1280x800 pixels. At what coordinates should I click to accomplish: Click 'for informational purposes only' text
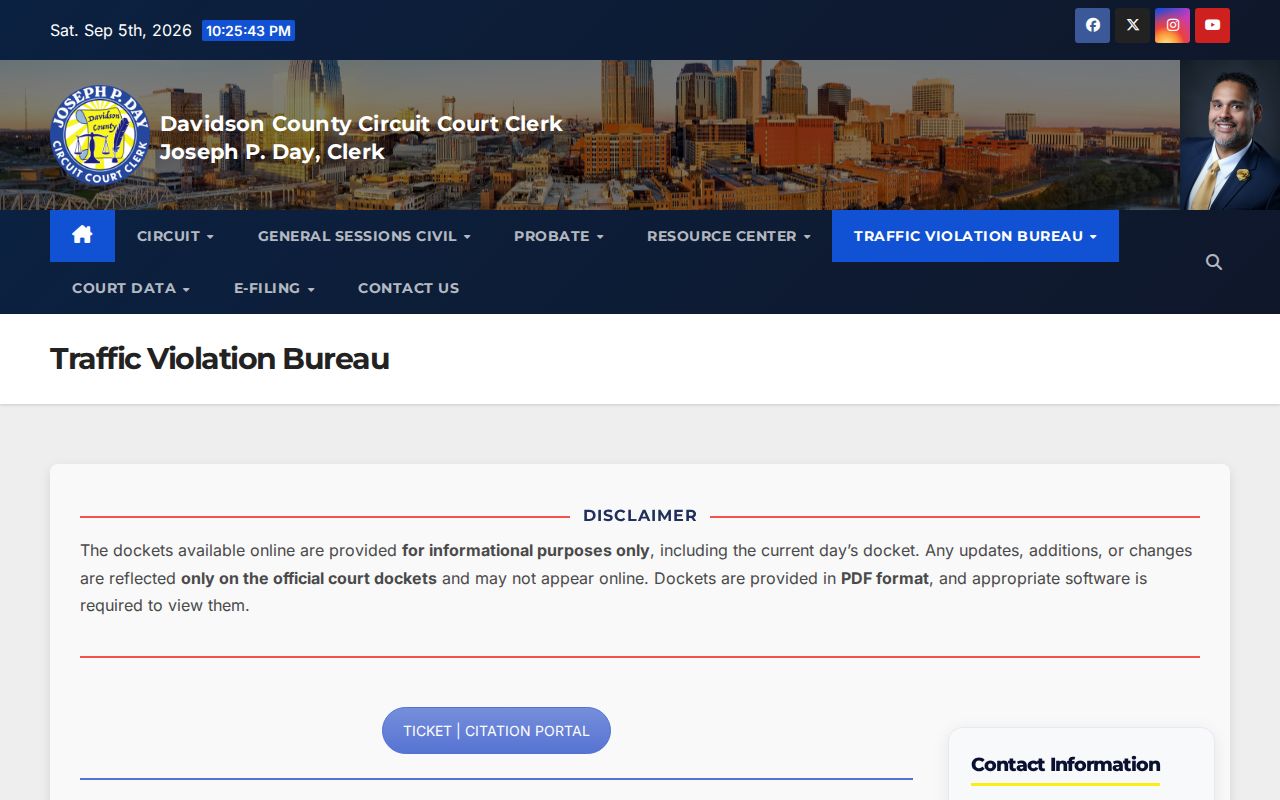pos(526,550)
